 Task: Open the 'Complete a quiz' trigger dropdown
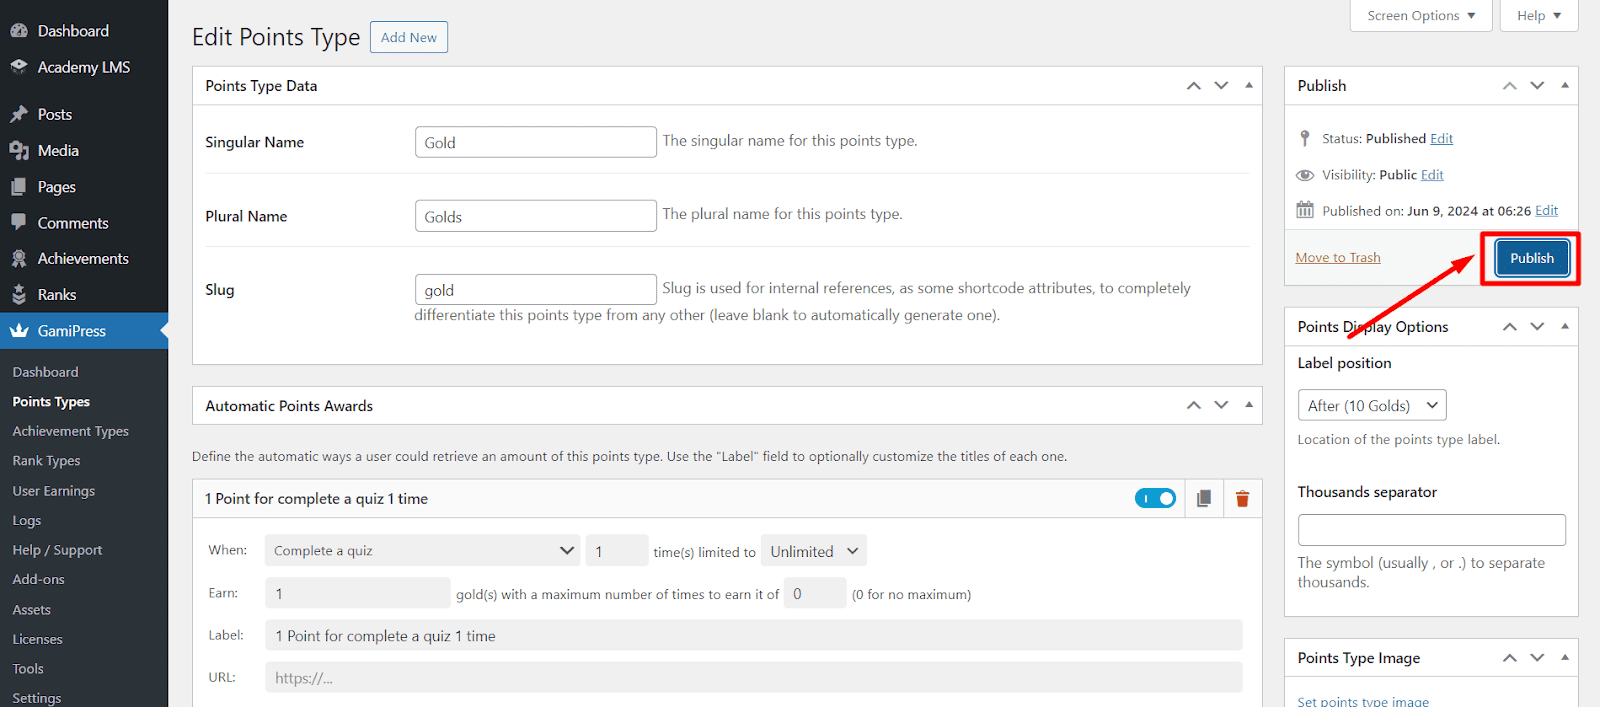click(422, 551)
